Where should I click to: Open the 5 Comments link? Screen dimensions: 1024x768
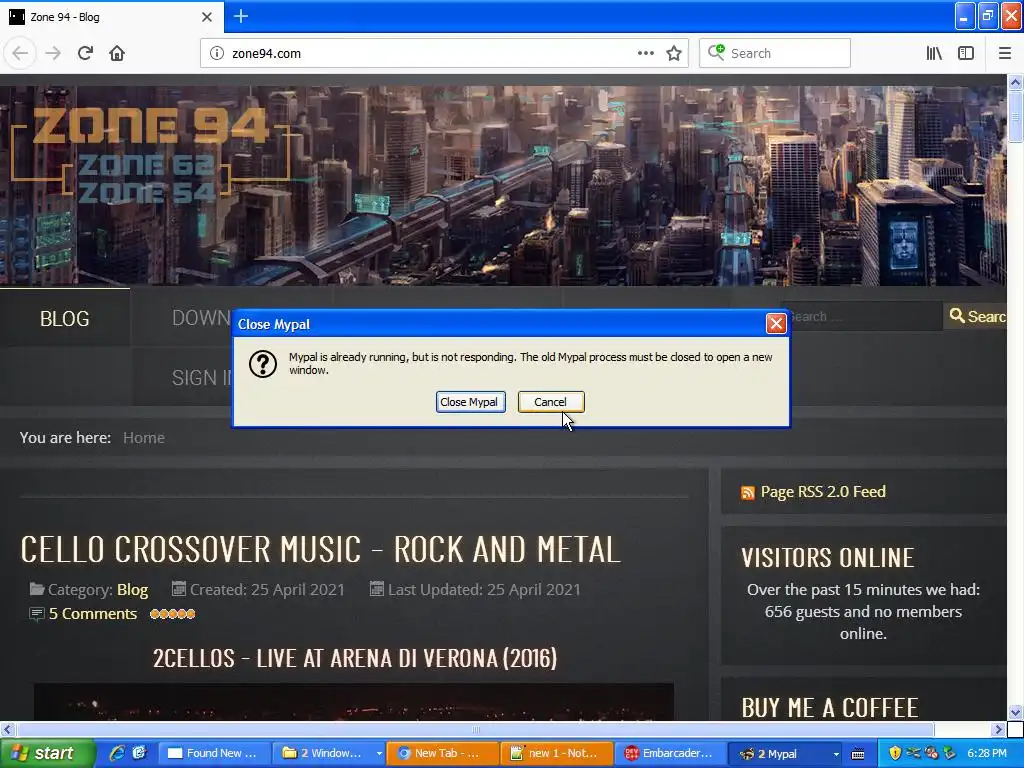pyautogui.click(x=93, y=614)
